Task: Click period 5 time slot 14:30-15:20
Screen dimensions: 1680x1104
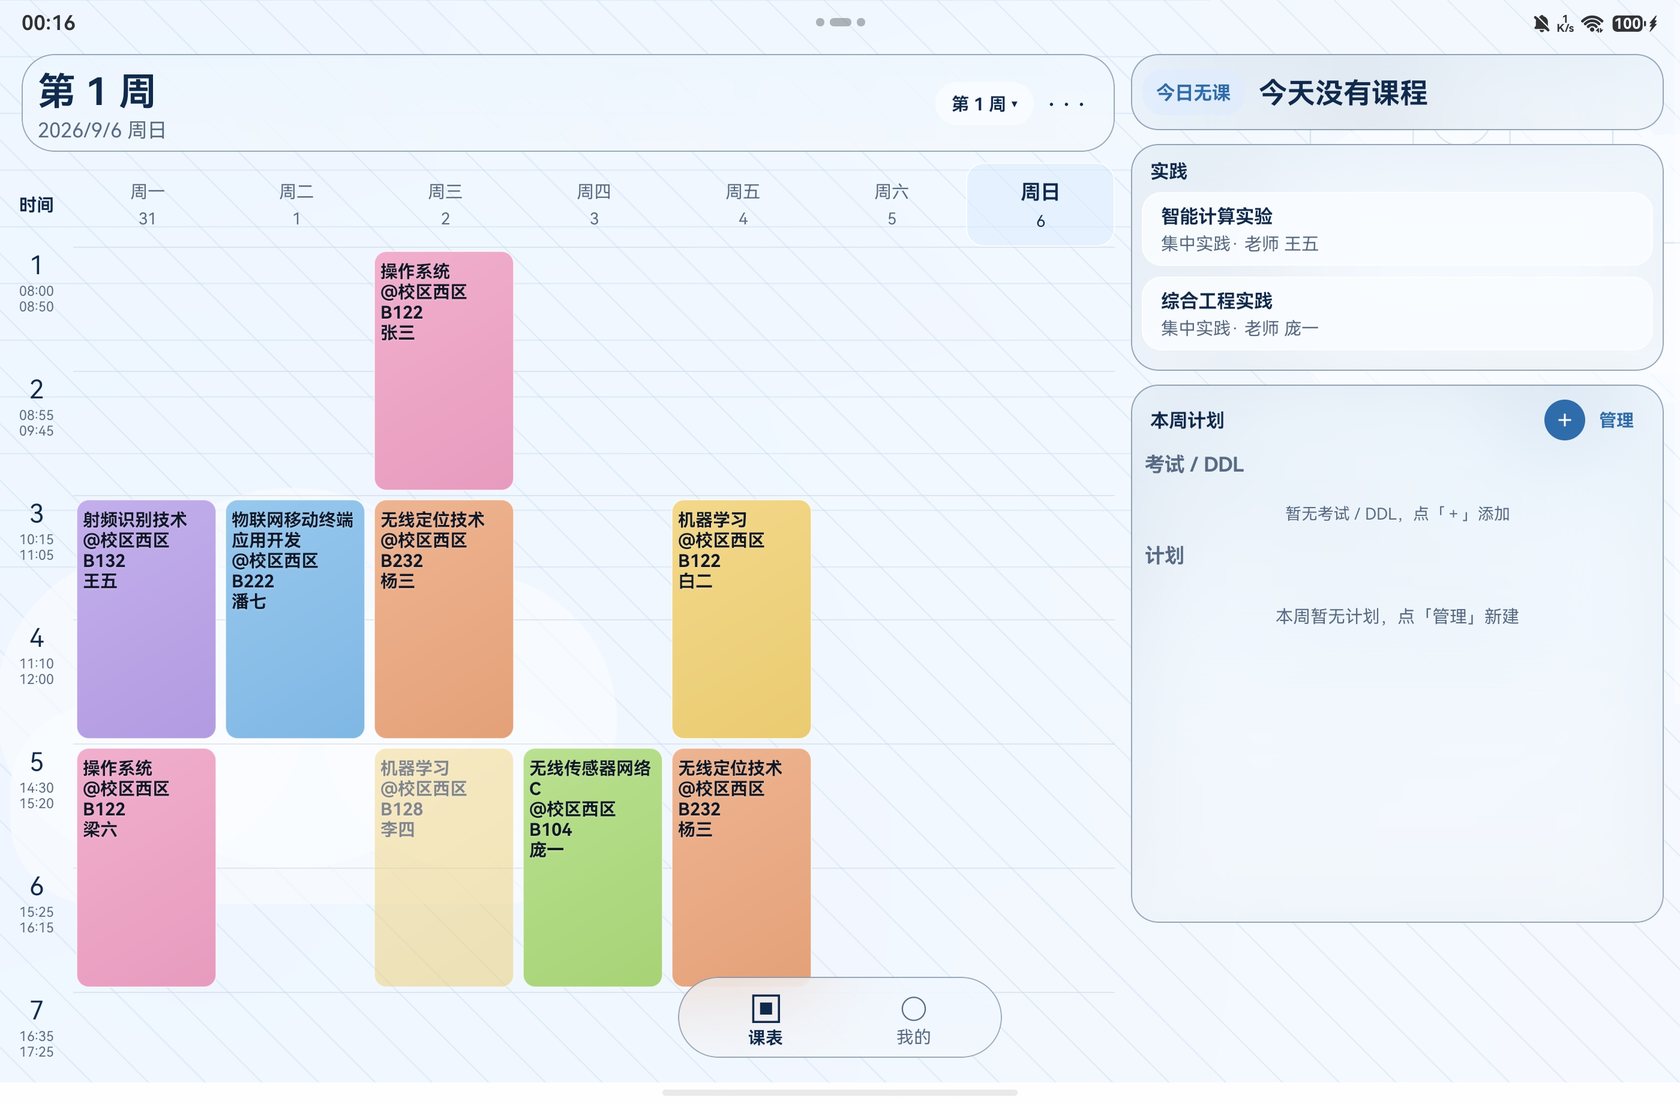Action: click(x=37, y=781)
